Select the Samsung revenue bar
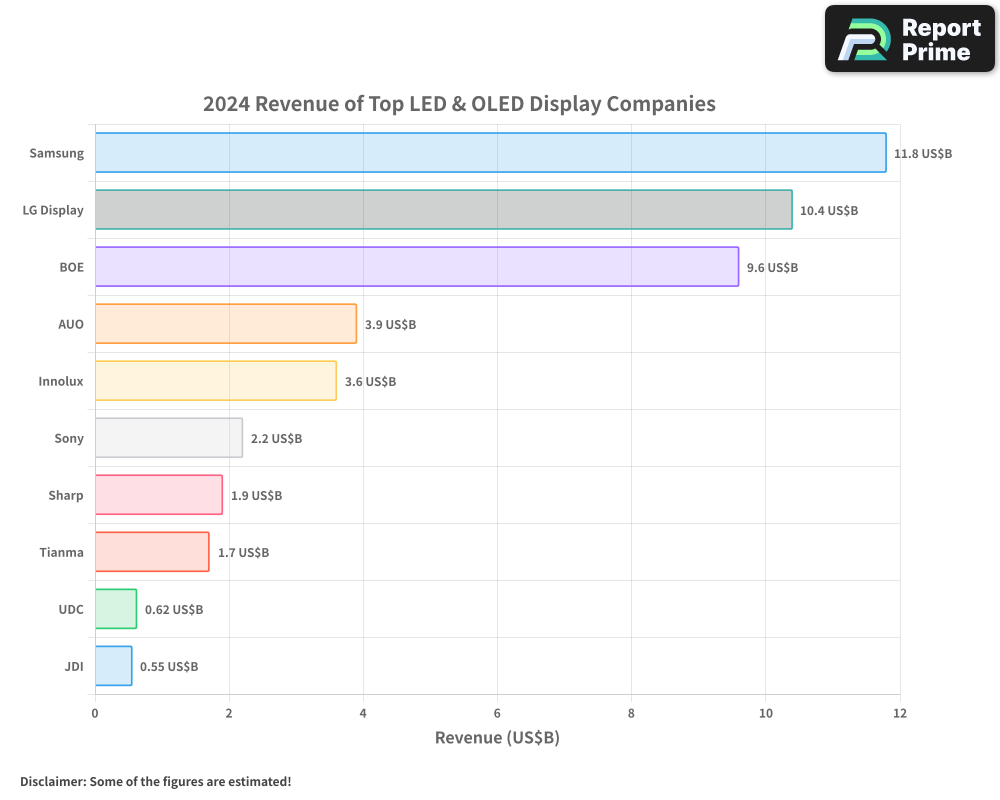 [490, 153]
